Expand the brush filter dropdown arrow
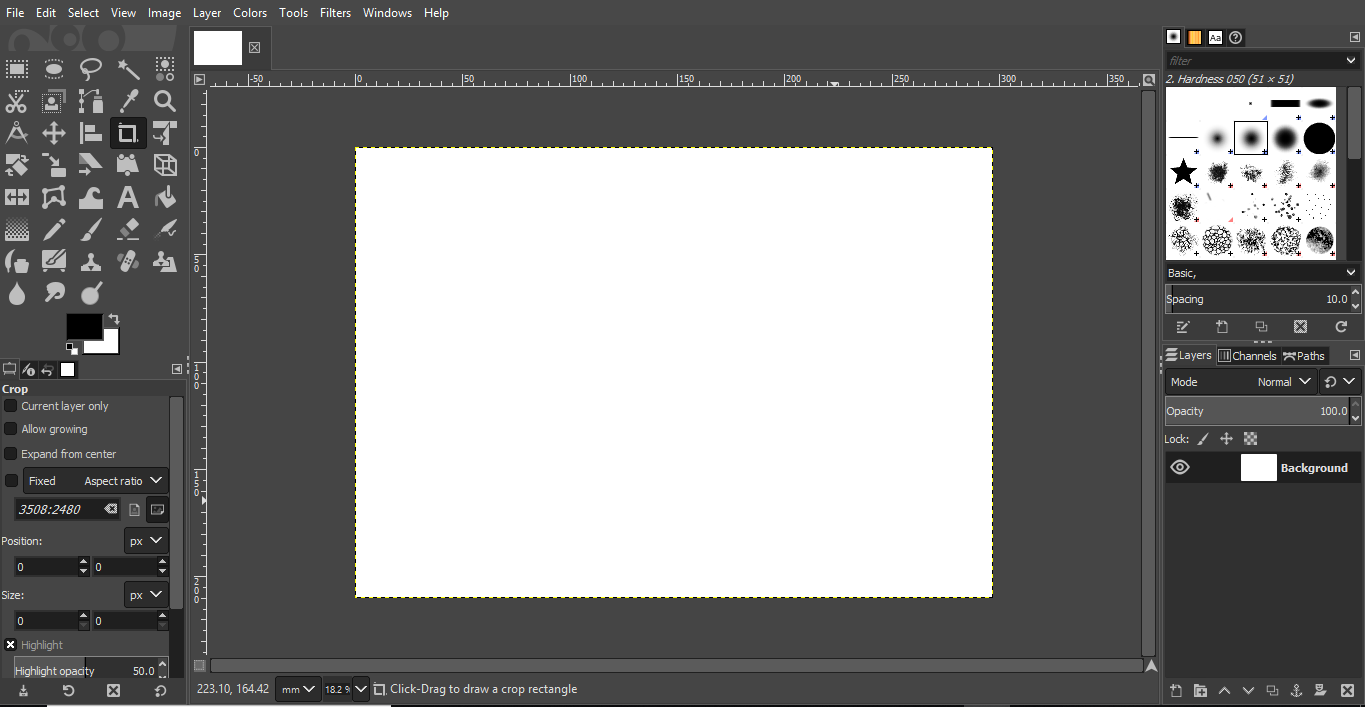 tap(1352, 61)
